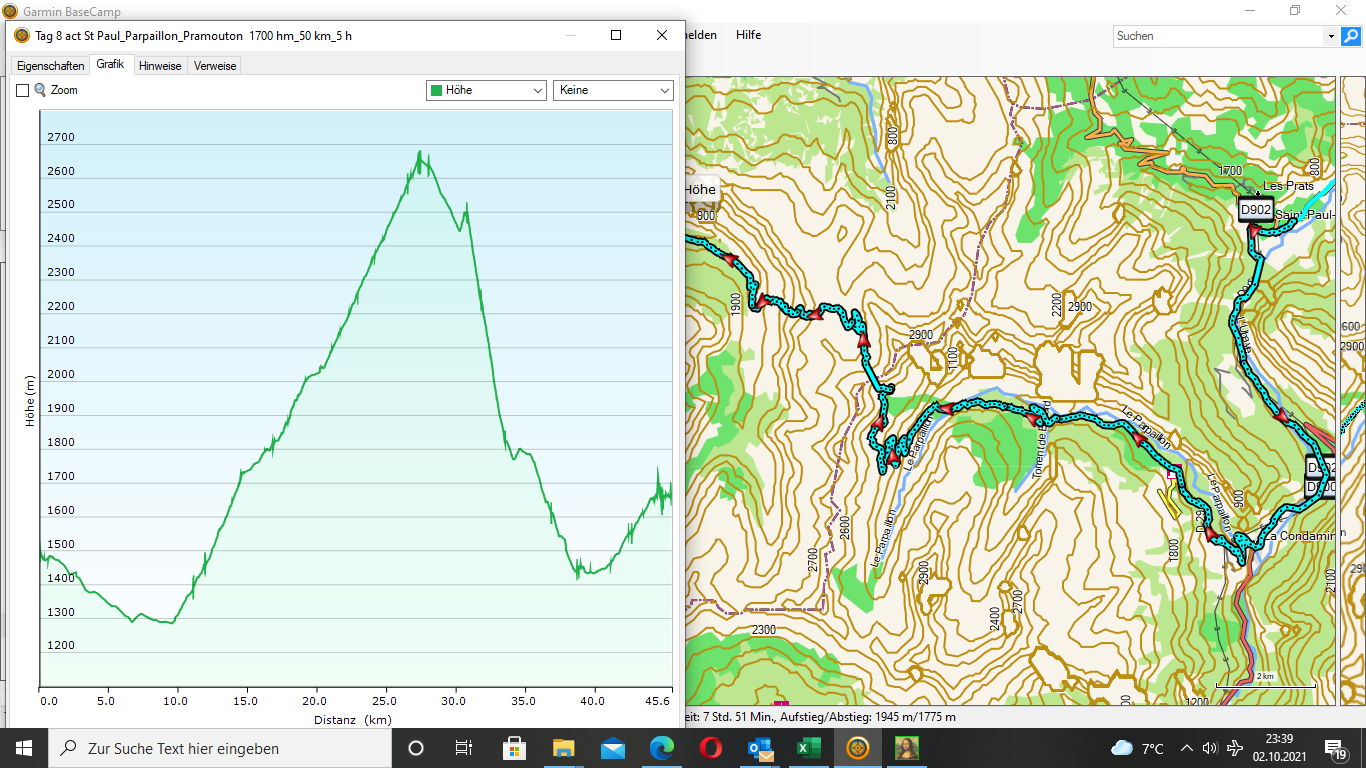Click the Les Prats label on the map
This screenshot has width=1366, height=768.
[1288, 186]
